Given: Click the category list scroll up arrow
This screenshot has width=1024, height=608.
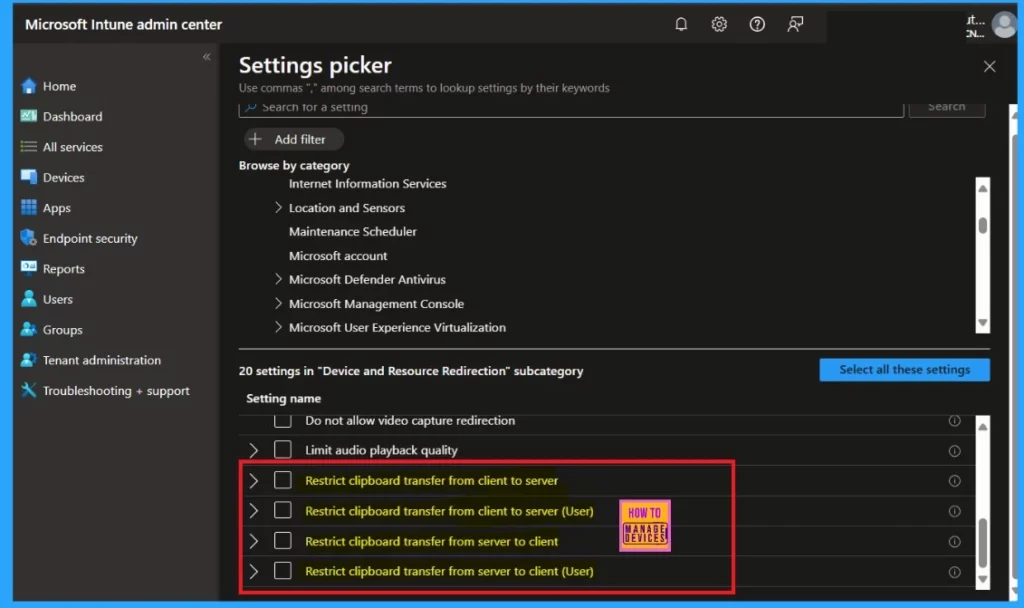Looking at the screenshot, I should (x=982, y=188).
